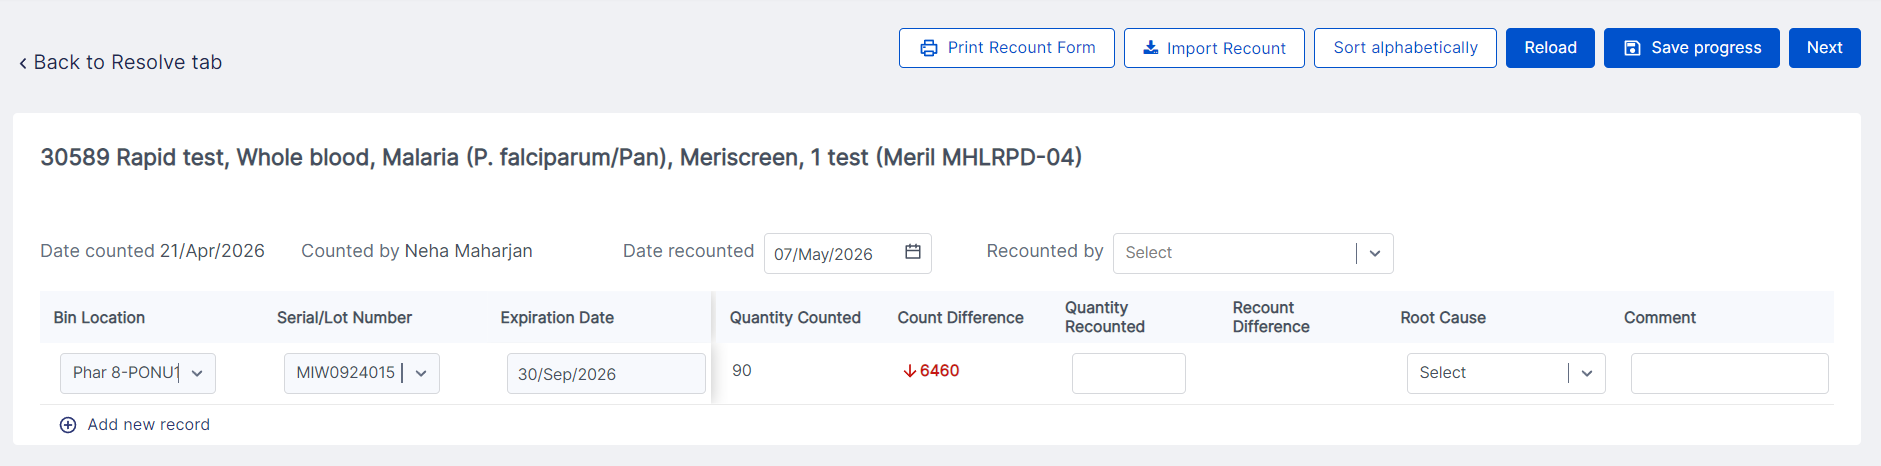Click the Expiration Date field 30/Sep/2026
Image resolution: width=1881 pixels, height=466 pixels.
(606, 373)
